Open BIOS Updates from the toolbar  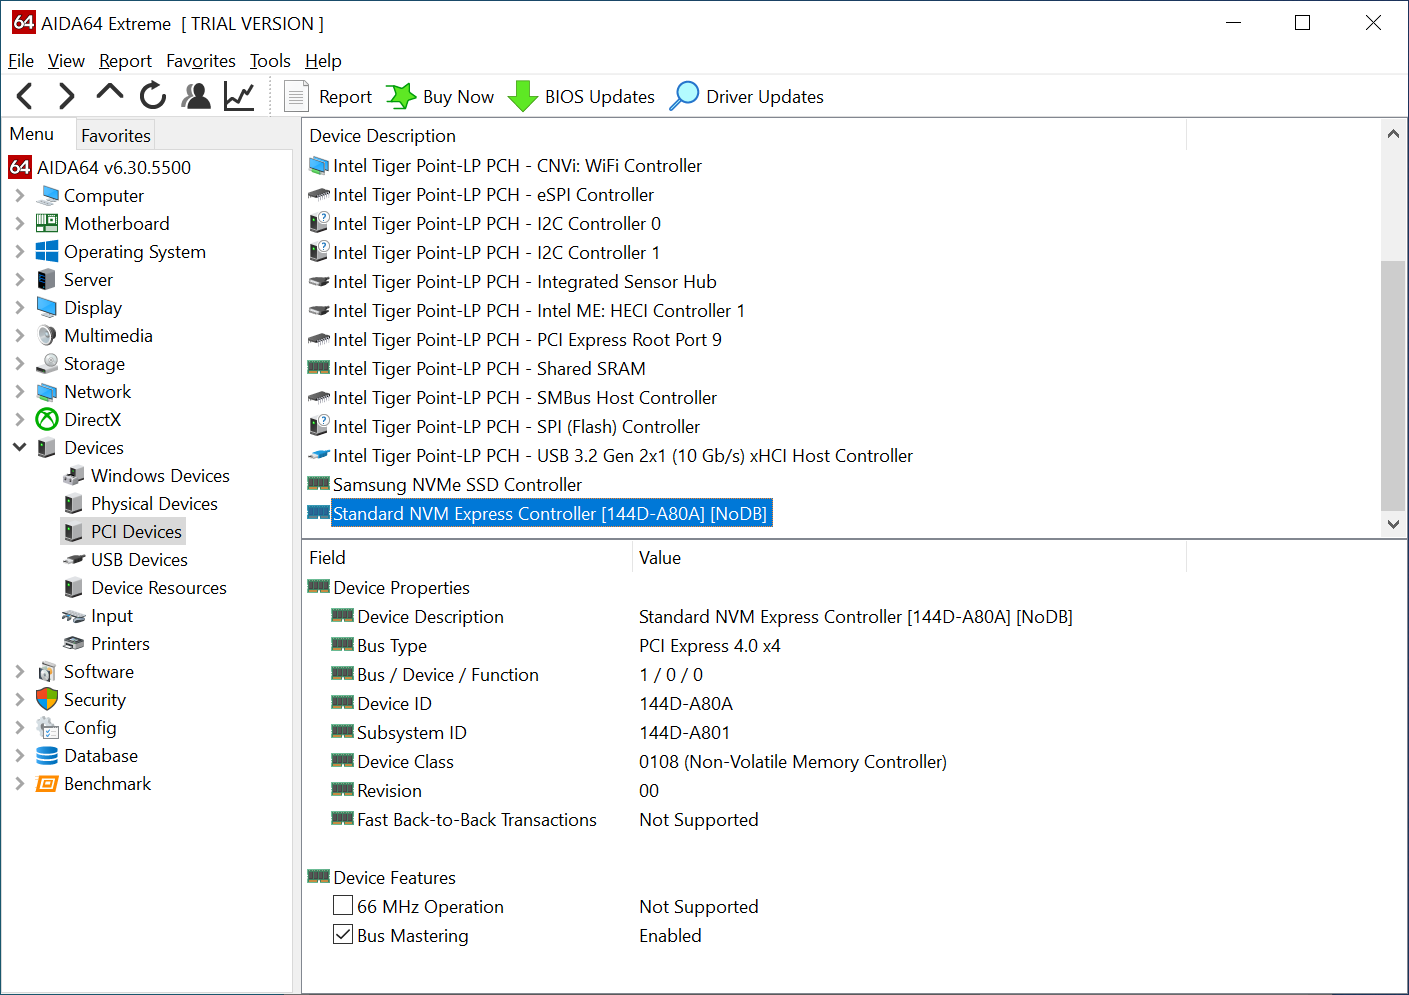(x=581, y=97)
